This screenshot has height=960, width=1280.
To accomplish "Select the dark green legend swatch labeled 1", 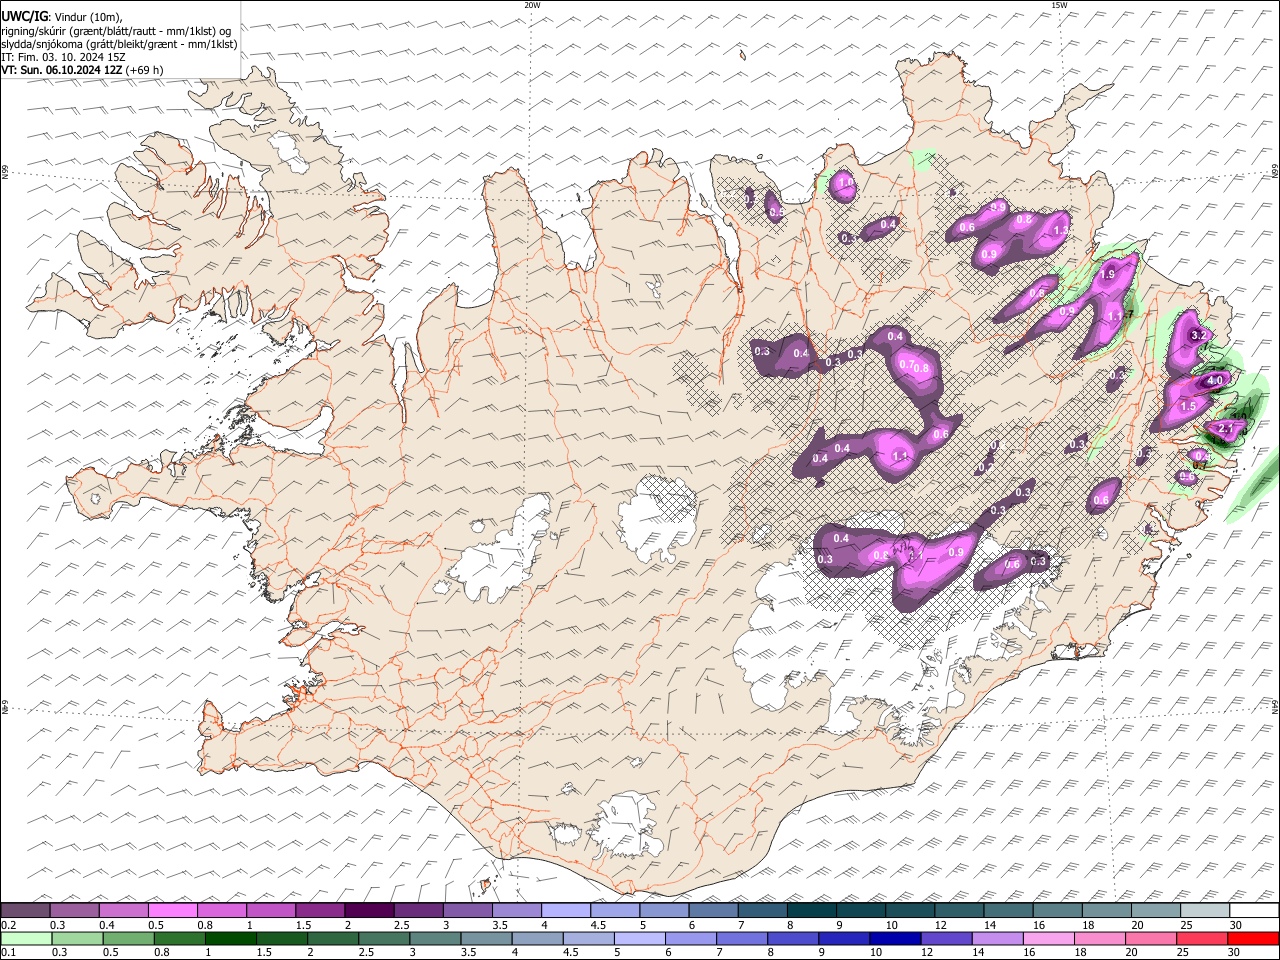I will click(x=230, y=938).
